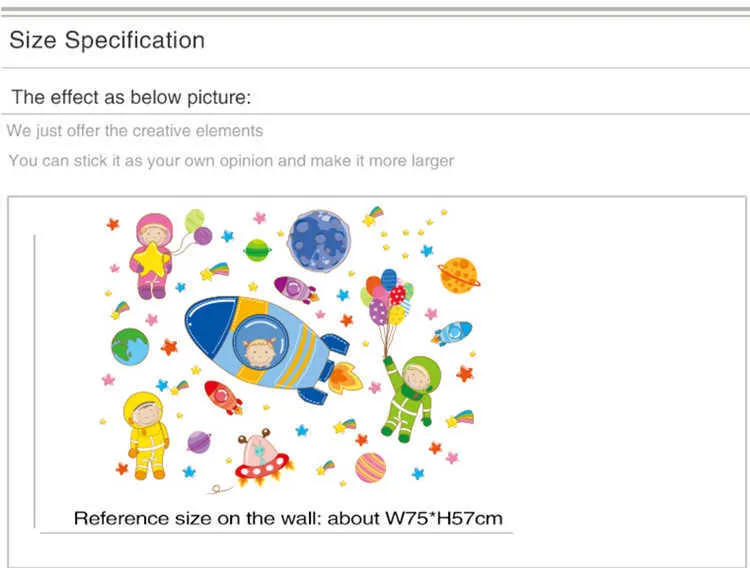750x568 pixels.
Task: Click the pink alien UFO
Action: (x=262, y=457)
